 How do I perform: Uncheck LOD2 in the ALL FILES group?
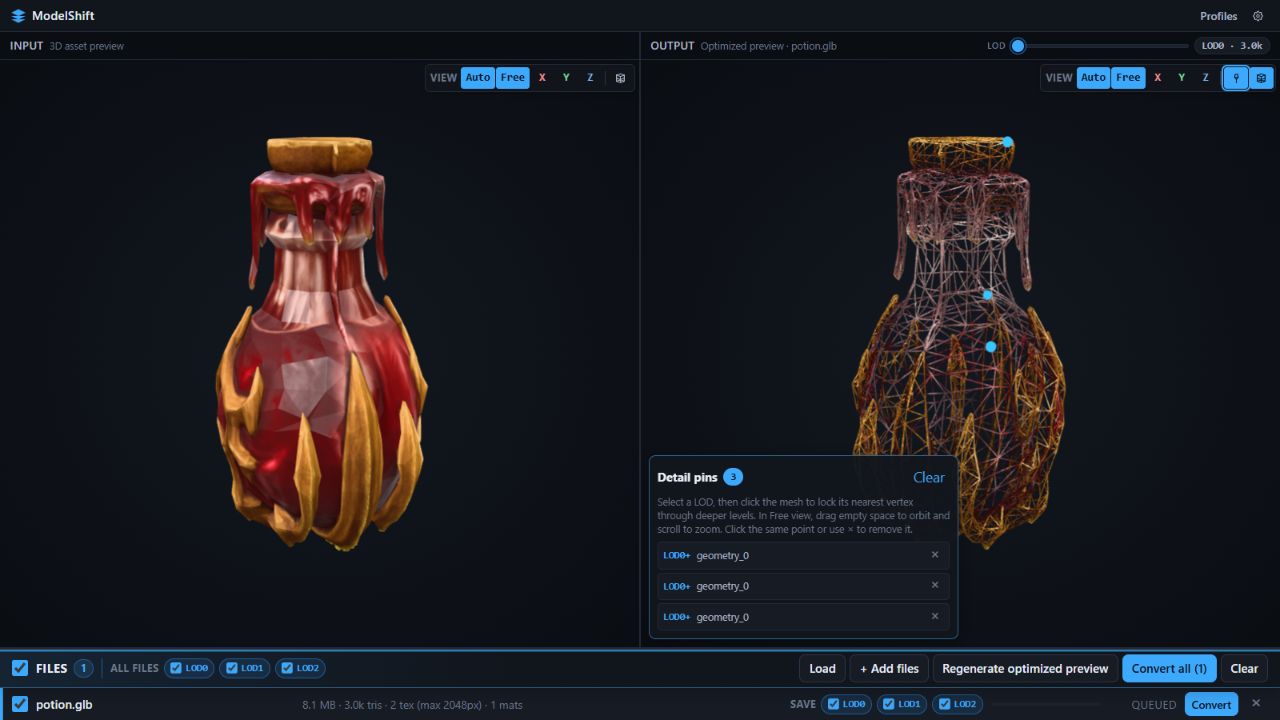(286, 668)
